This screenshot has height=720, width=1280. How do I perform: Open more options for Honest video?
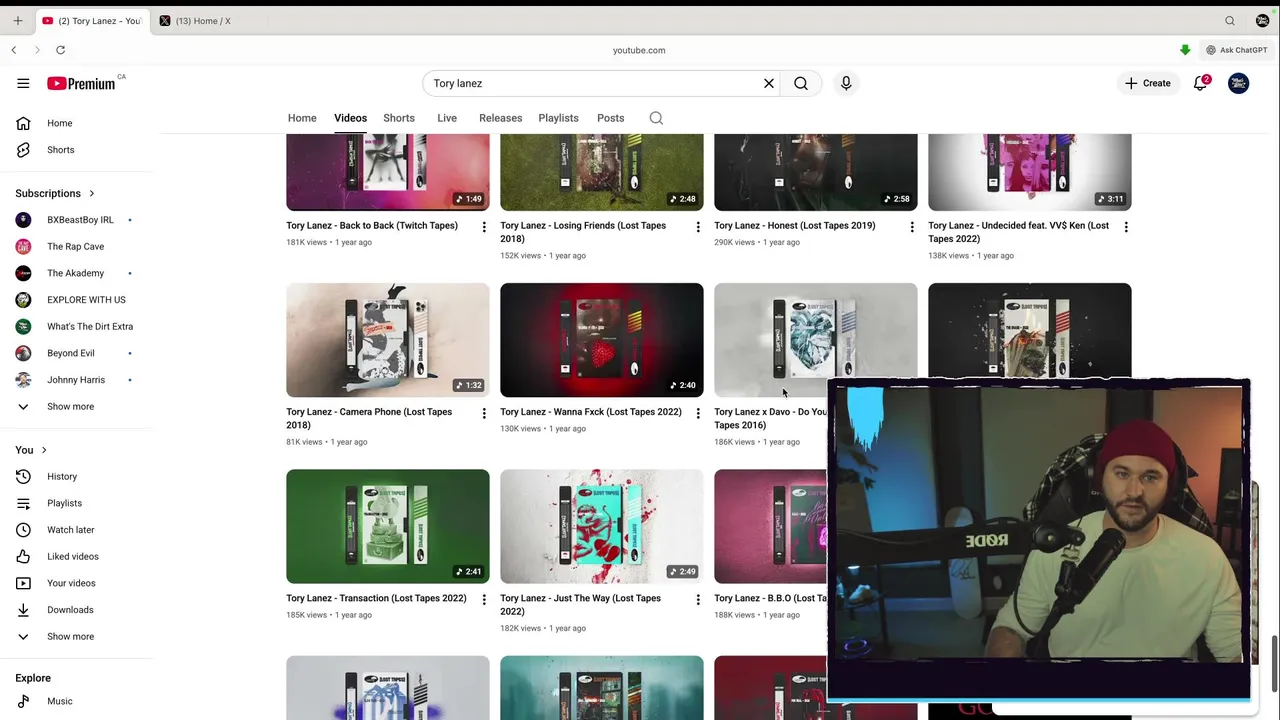(912, 227)
